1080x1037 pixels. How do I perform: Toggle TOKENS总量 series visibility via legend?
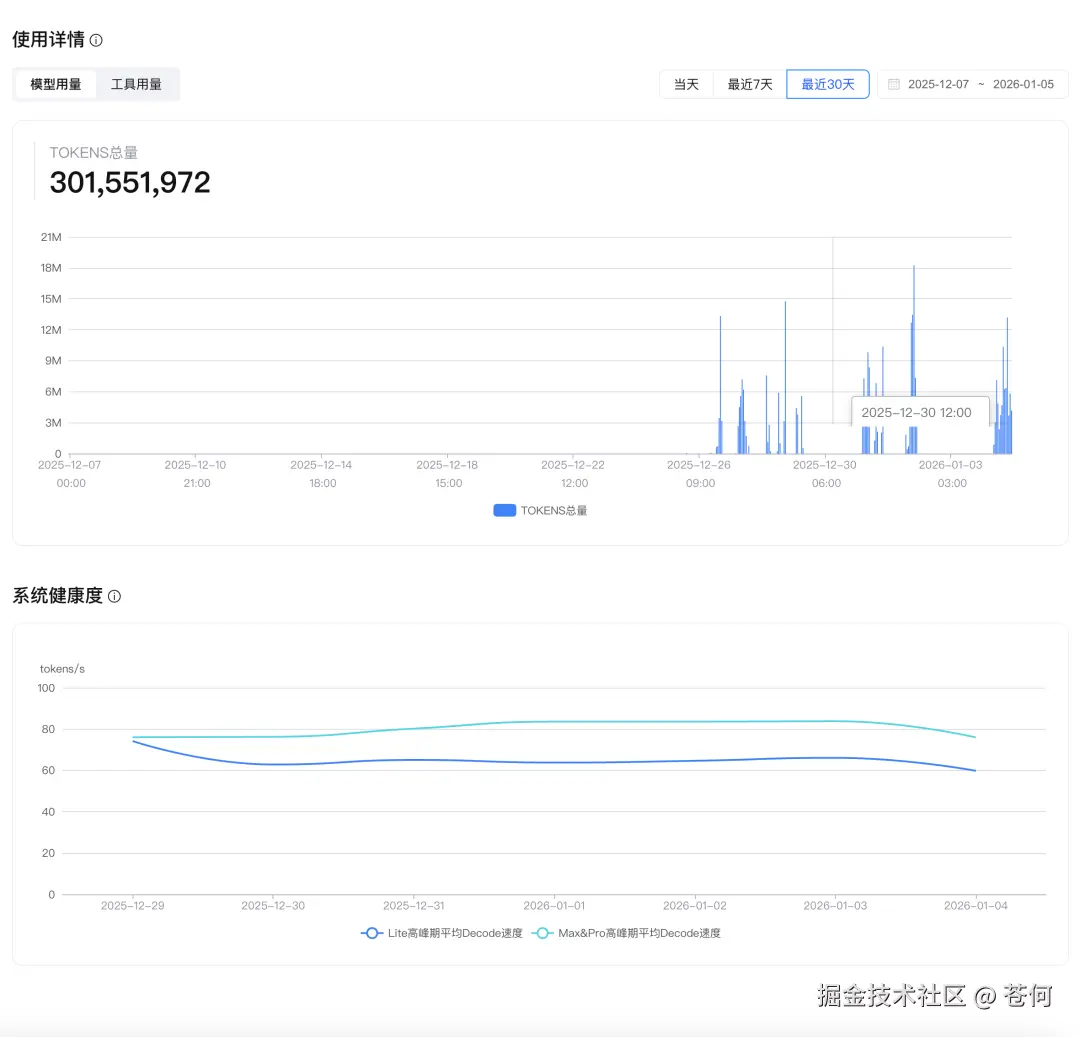[540, 510]
